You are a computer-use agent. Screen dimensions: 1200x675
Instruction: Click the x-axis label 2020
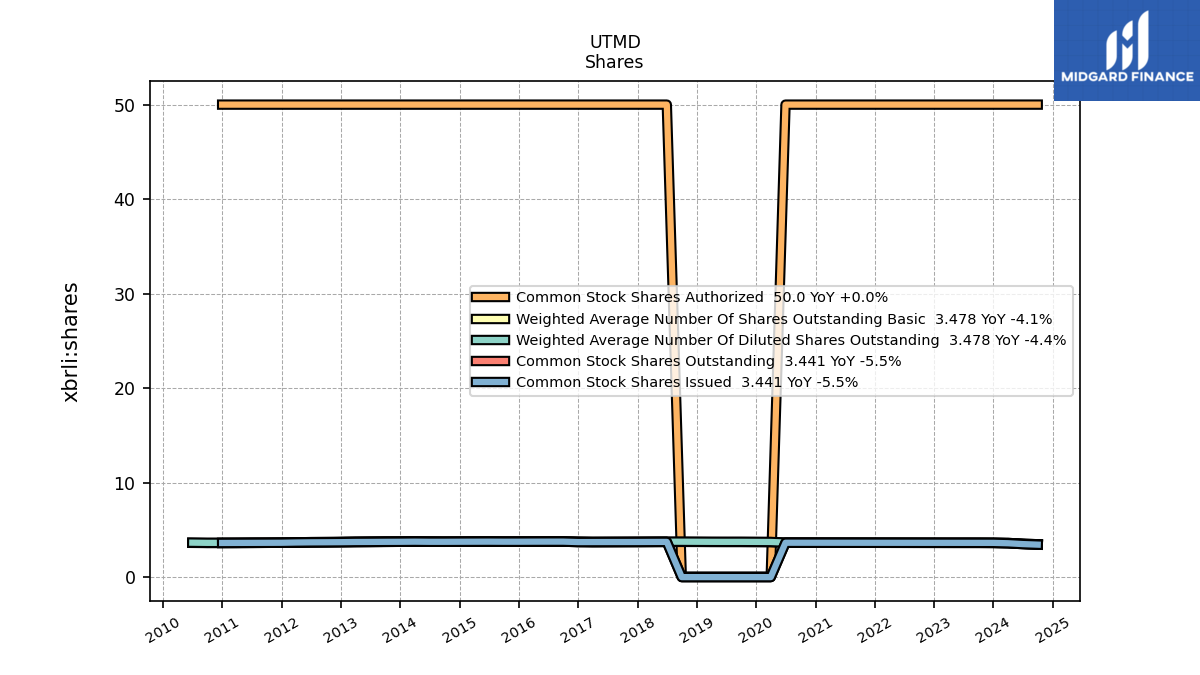755,628
